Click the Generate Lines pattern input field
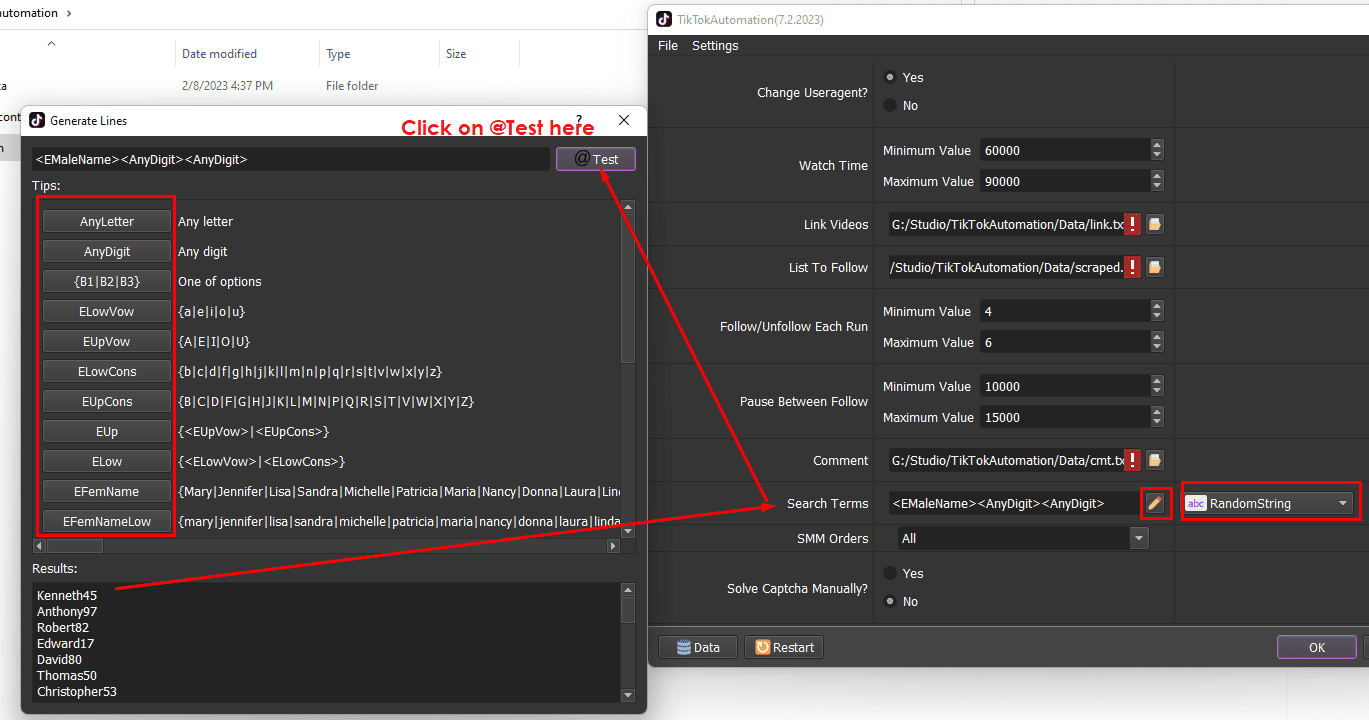 pyautogui.click(x=291, y=159)
